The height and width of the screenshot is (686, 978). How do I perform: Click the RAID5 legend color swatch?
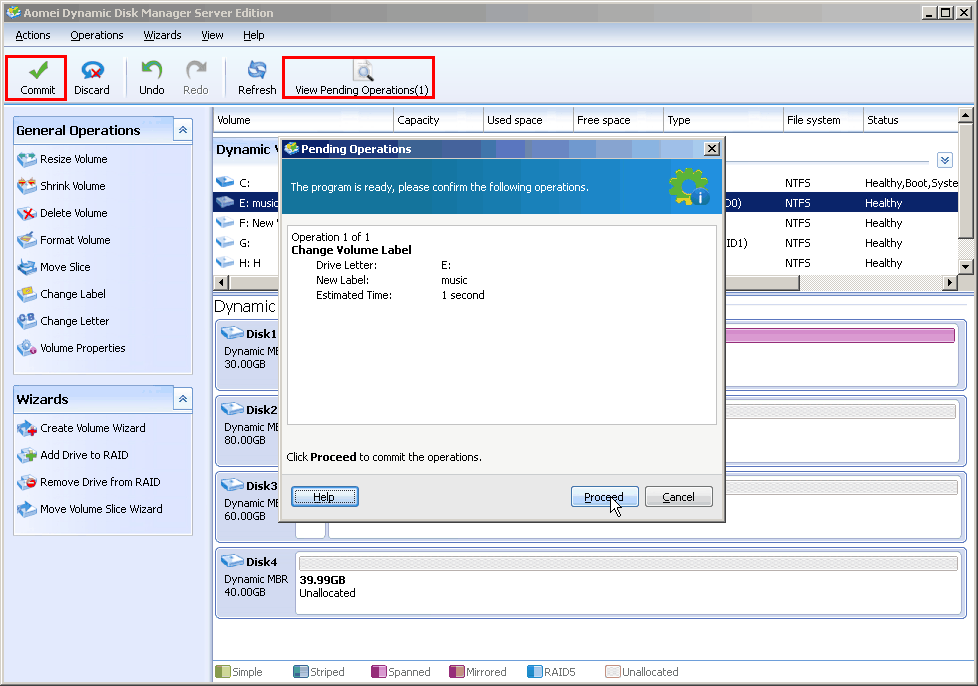point(535,672)
